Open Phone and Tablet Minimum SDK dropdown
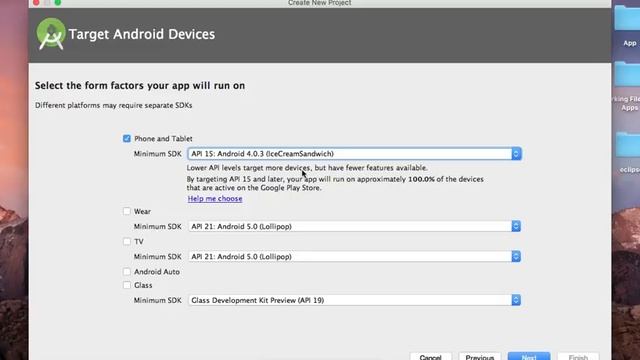640x360 pixels. 354,154
